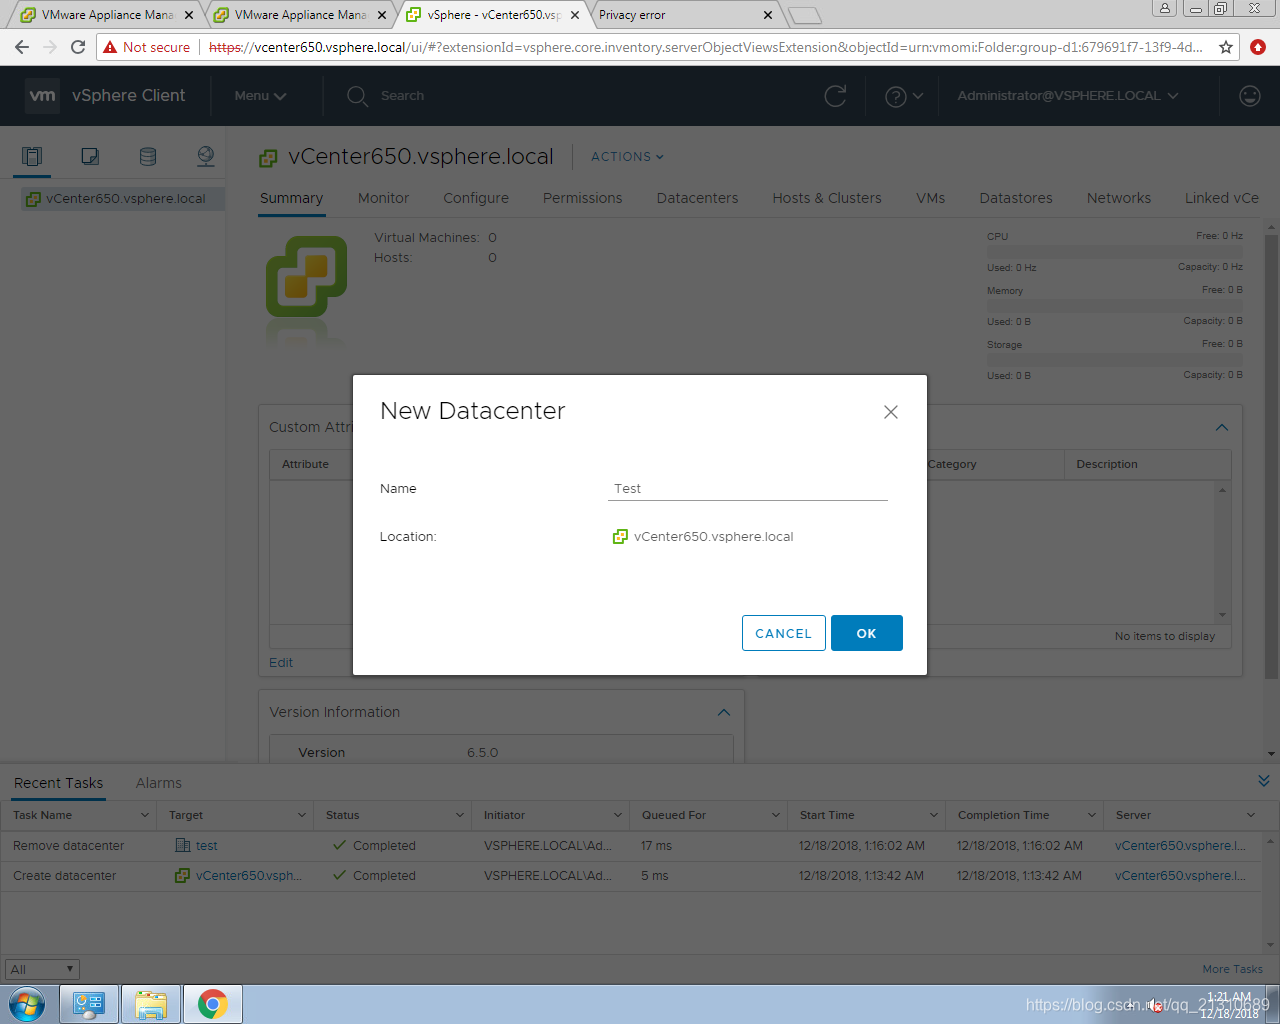The height and width of the screenshot is (1024, 1280).
Task: Click the large vCenter icon in Summary
Action: pyautogui.click(x=306, y=277)
